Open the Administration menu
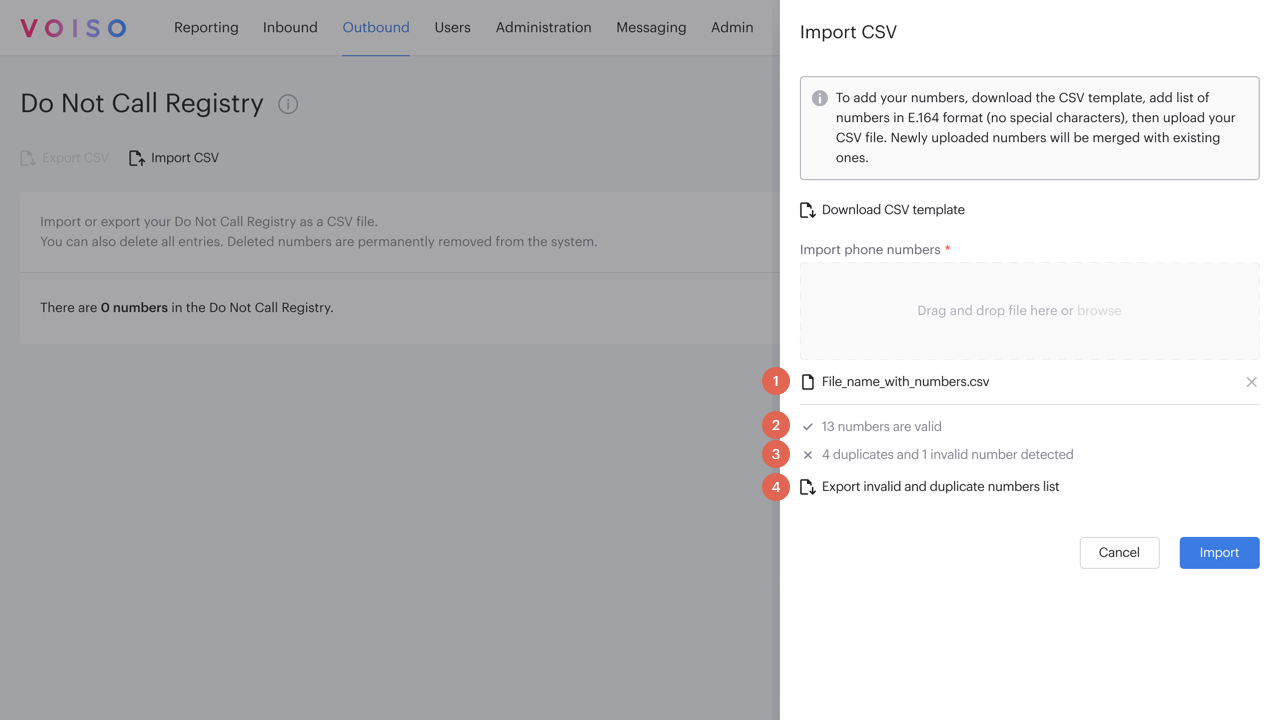The image size is (1280, 720). click(x=543, y=27)
